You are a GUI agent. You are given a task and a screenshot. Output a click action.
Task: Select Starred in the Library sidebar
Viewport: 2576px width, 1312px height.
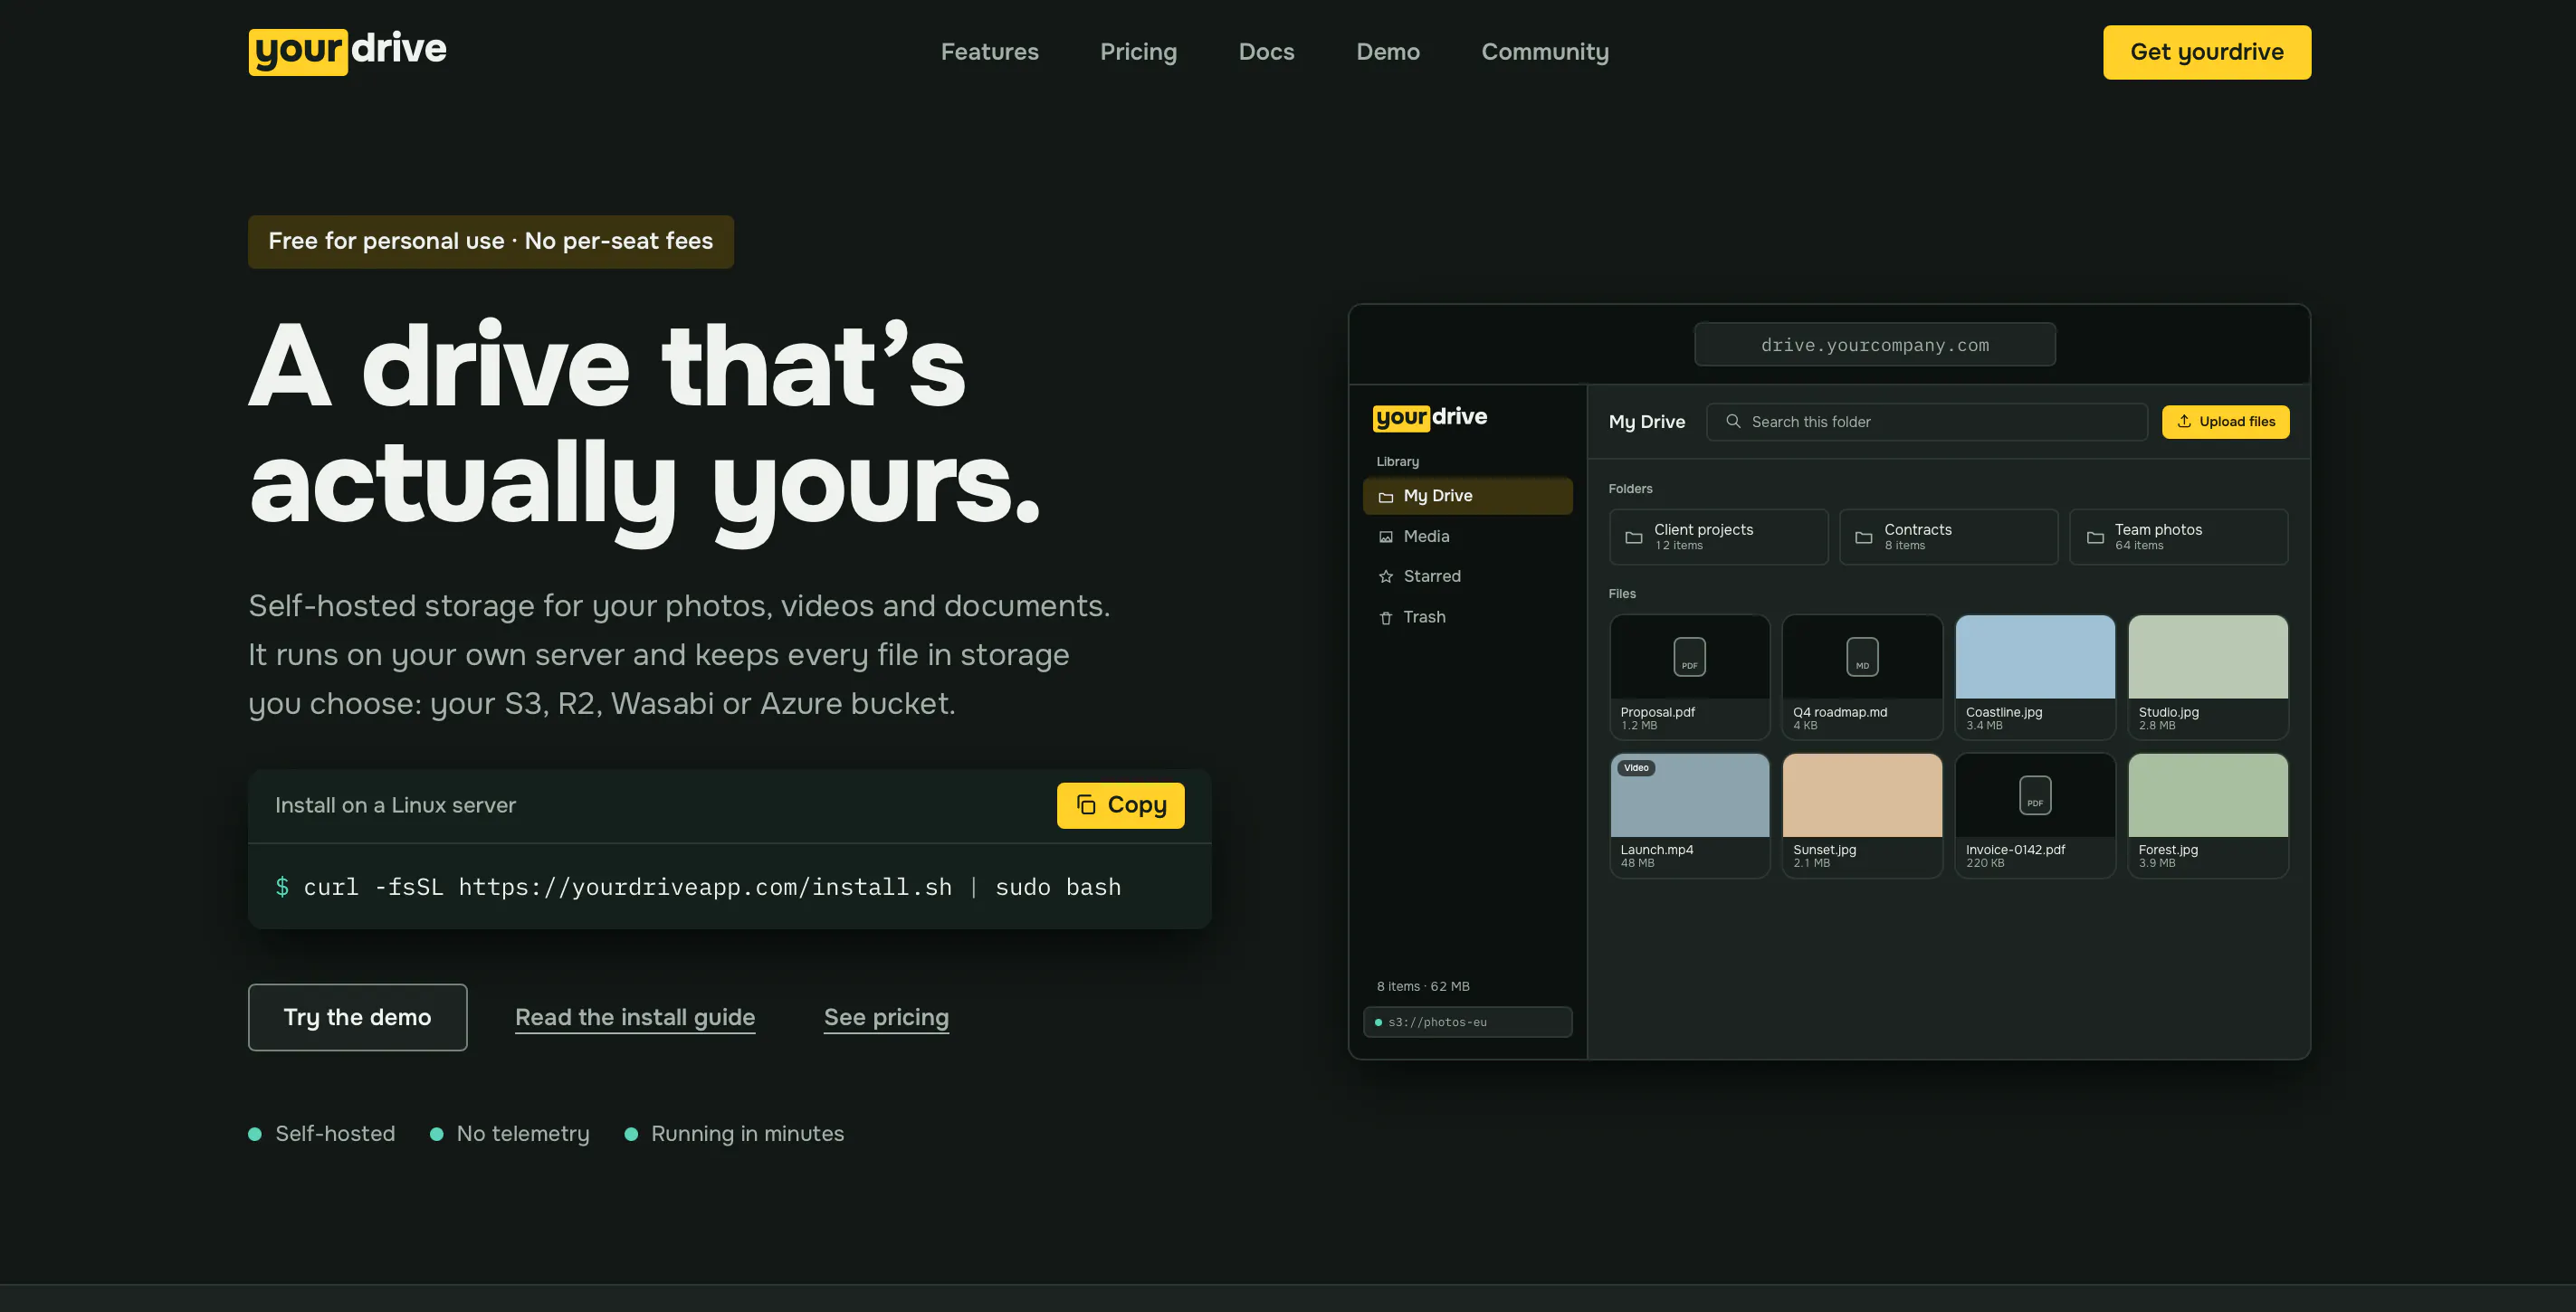[1467, 577]
